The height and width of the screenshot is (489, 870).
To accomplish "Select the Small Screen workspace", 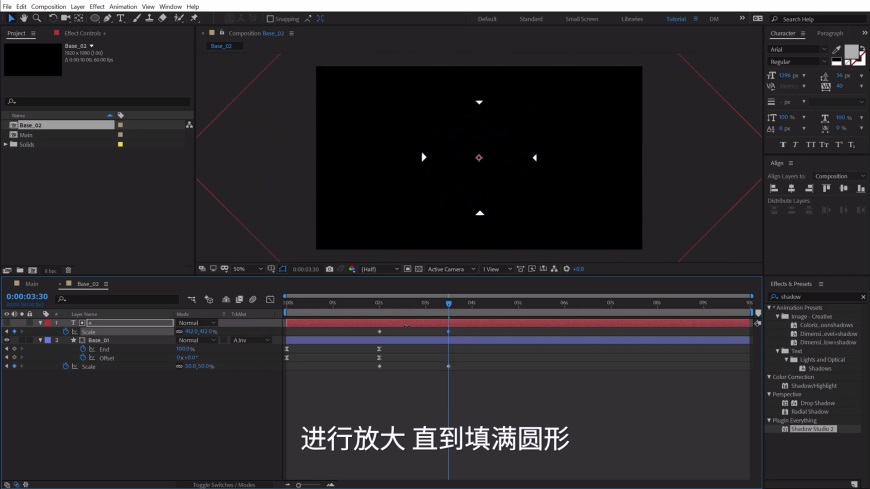I will tap(581, 19).
